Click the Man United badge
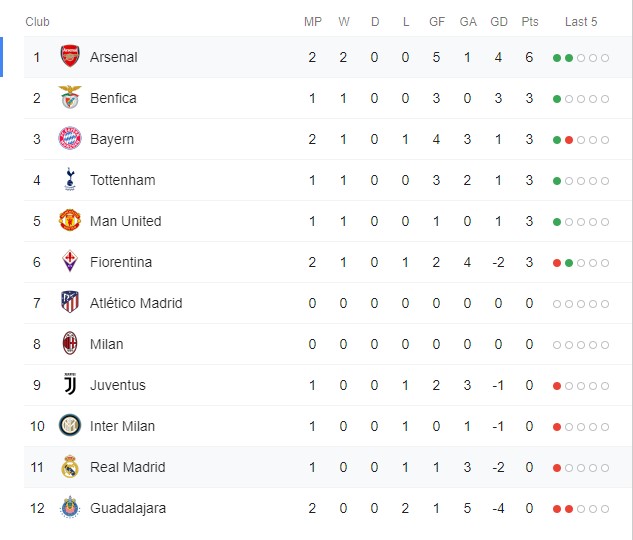Screen dimensions: 633x540 coord(70,220)
